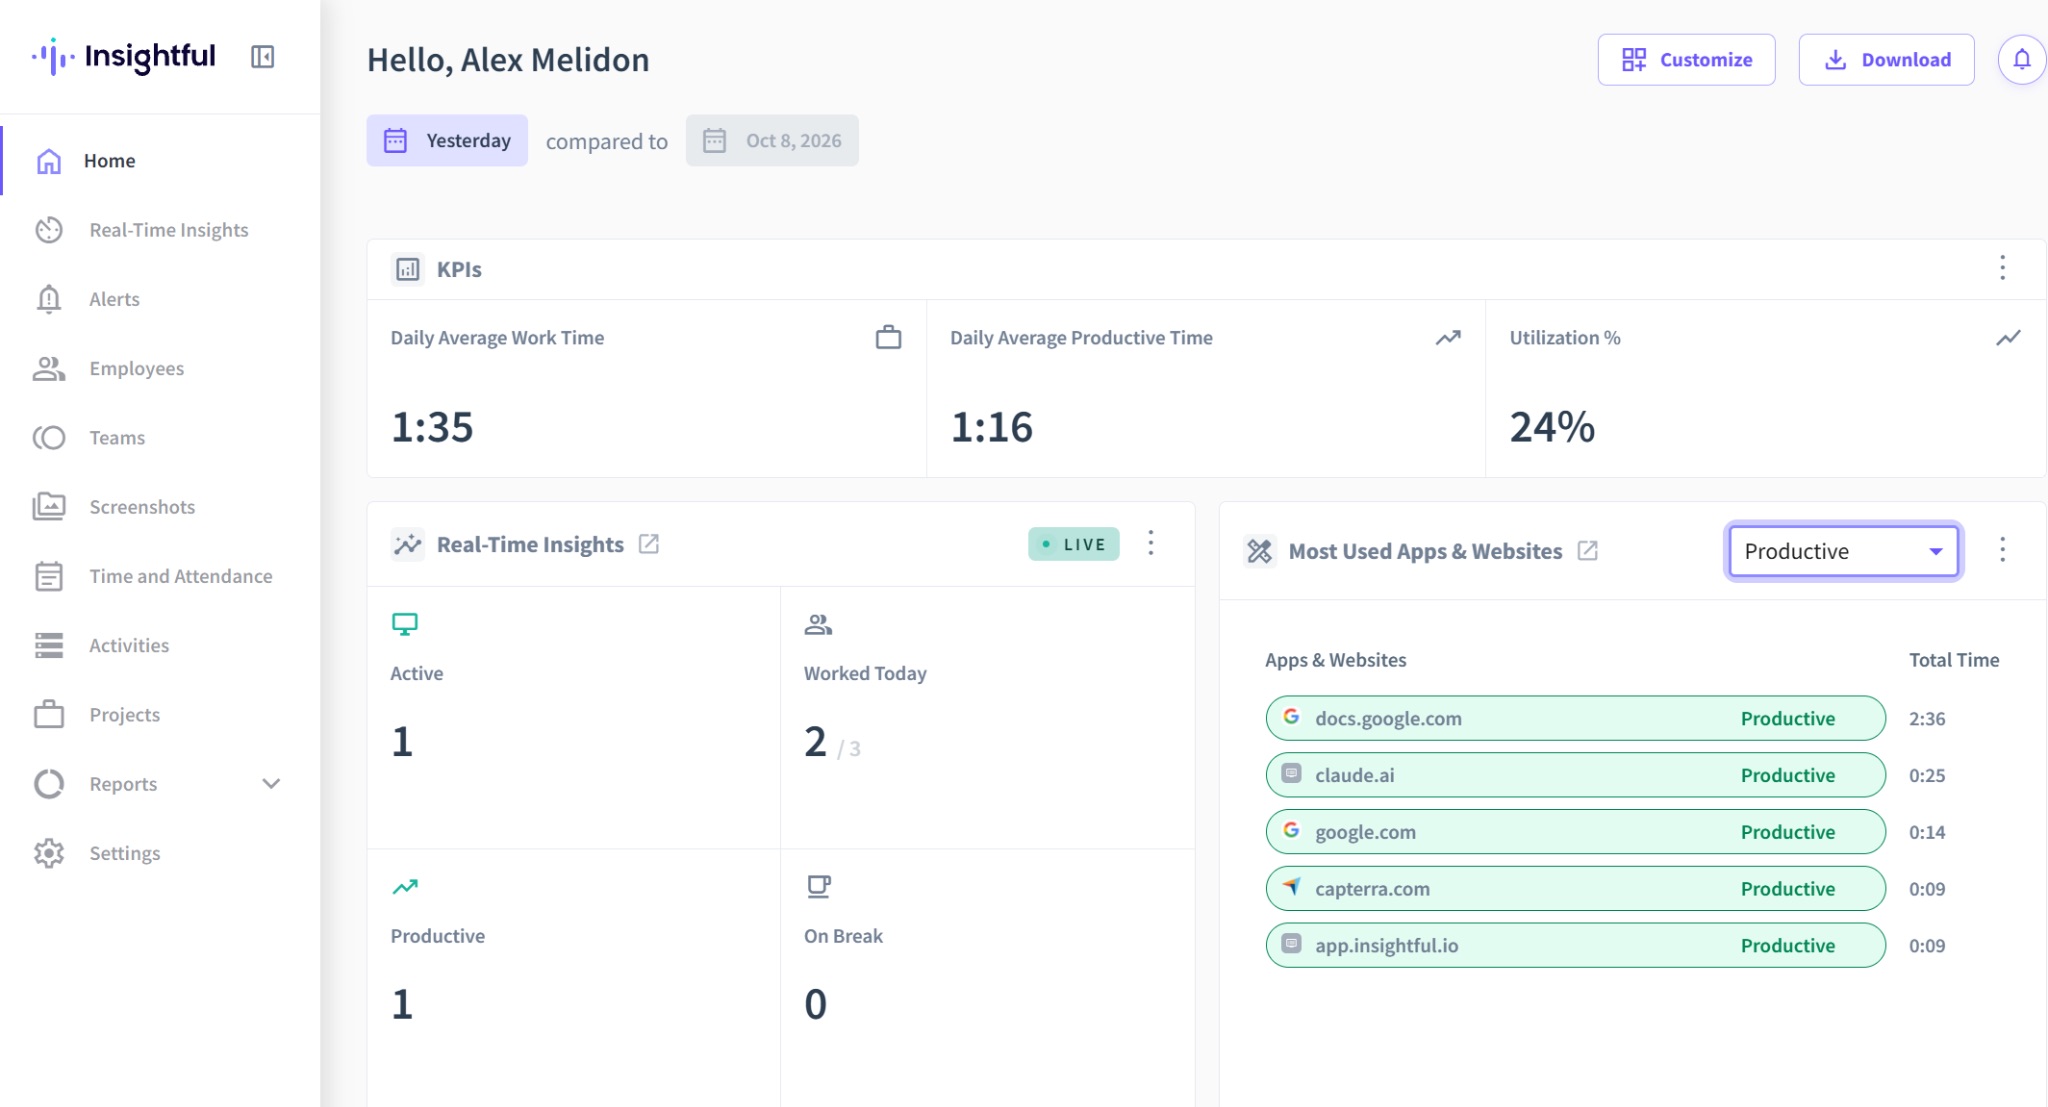
Task: Open the Productive filter dropdown
Action: pyautogui.click(x=1843, y=551)
